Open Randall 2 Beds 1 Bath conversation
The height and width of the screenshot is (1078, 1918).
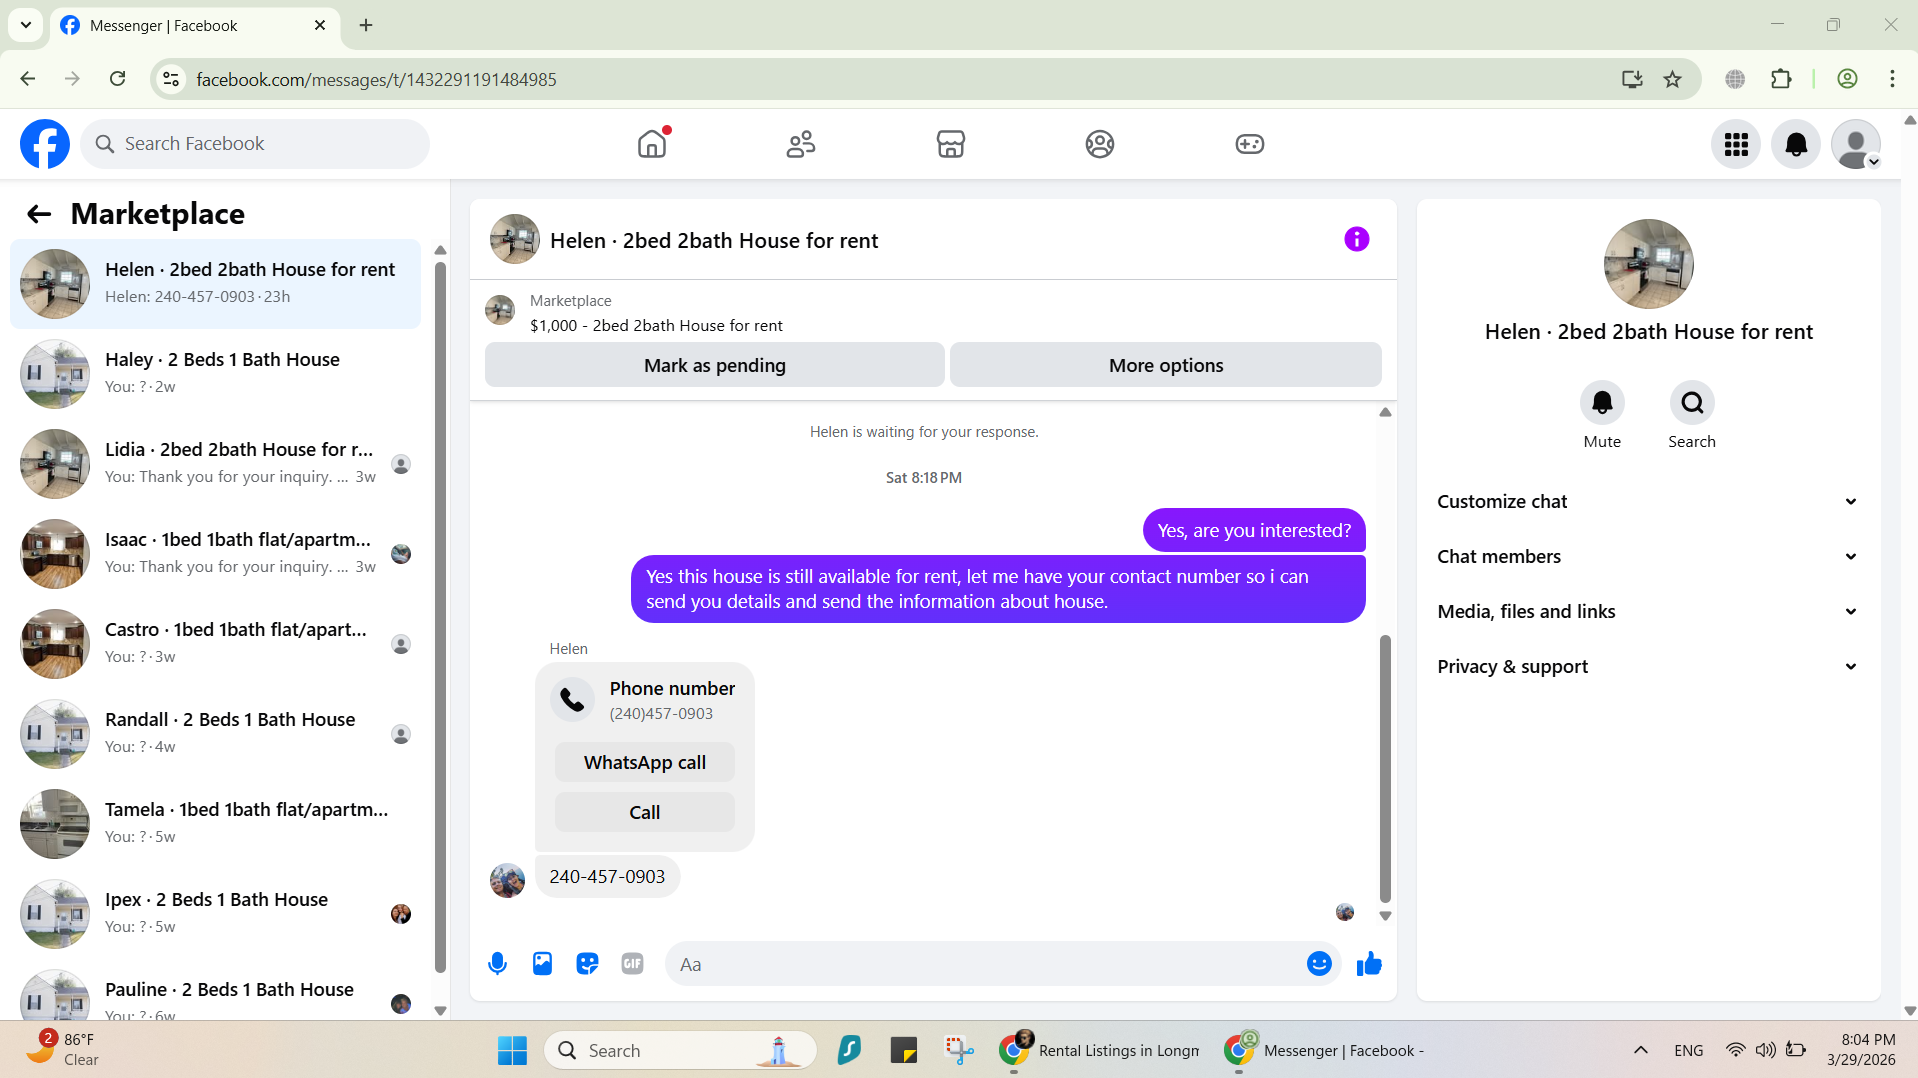[x=215, y=734]
